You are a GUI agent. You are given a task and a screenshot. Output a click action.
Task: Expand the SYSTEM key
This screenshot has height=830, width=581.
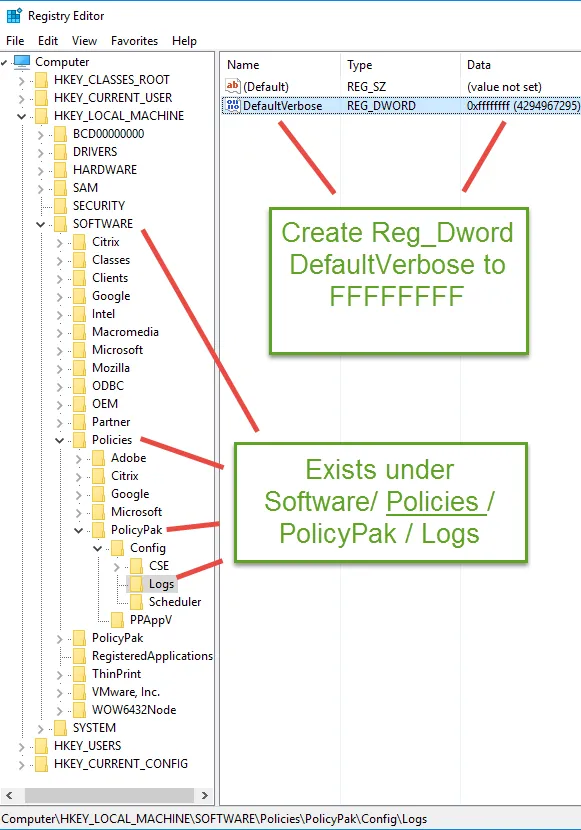(40, 729)
